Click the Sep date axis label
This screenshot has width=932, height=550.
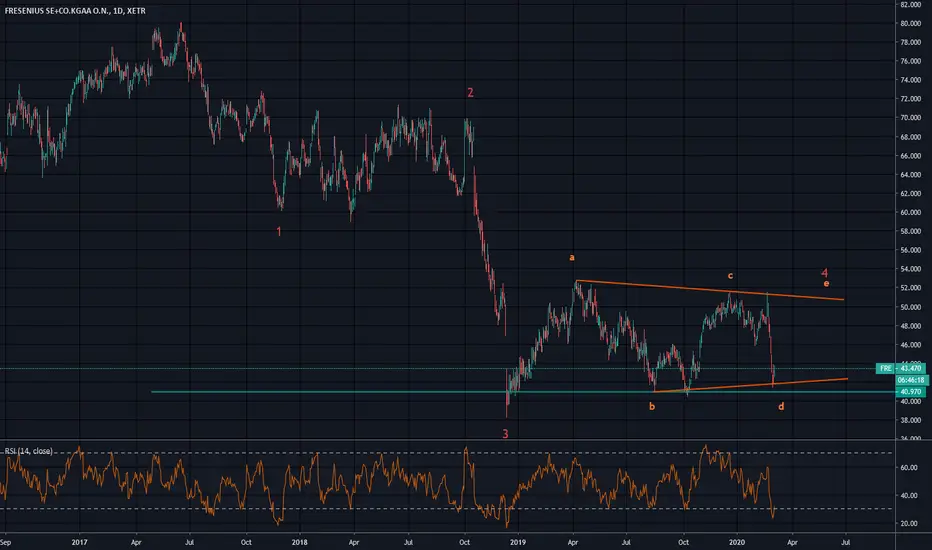coord(5,542)
